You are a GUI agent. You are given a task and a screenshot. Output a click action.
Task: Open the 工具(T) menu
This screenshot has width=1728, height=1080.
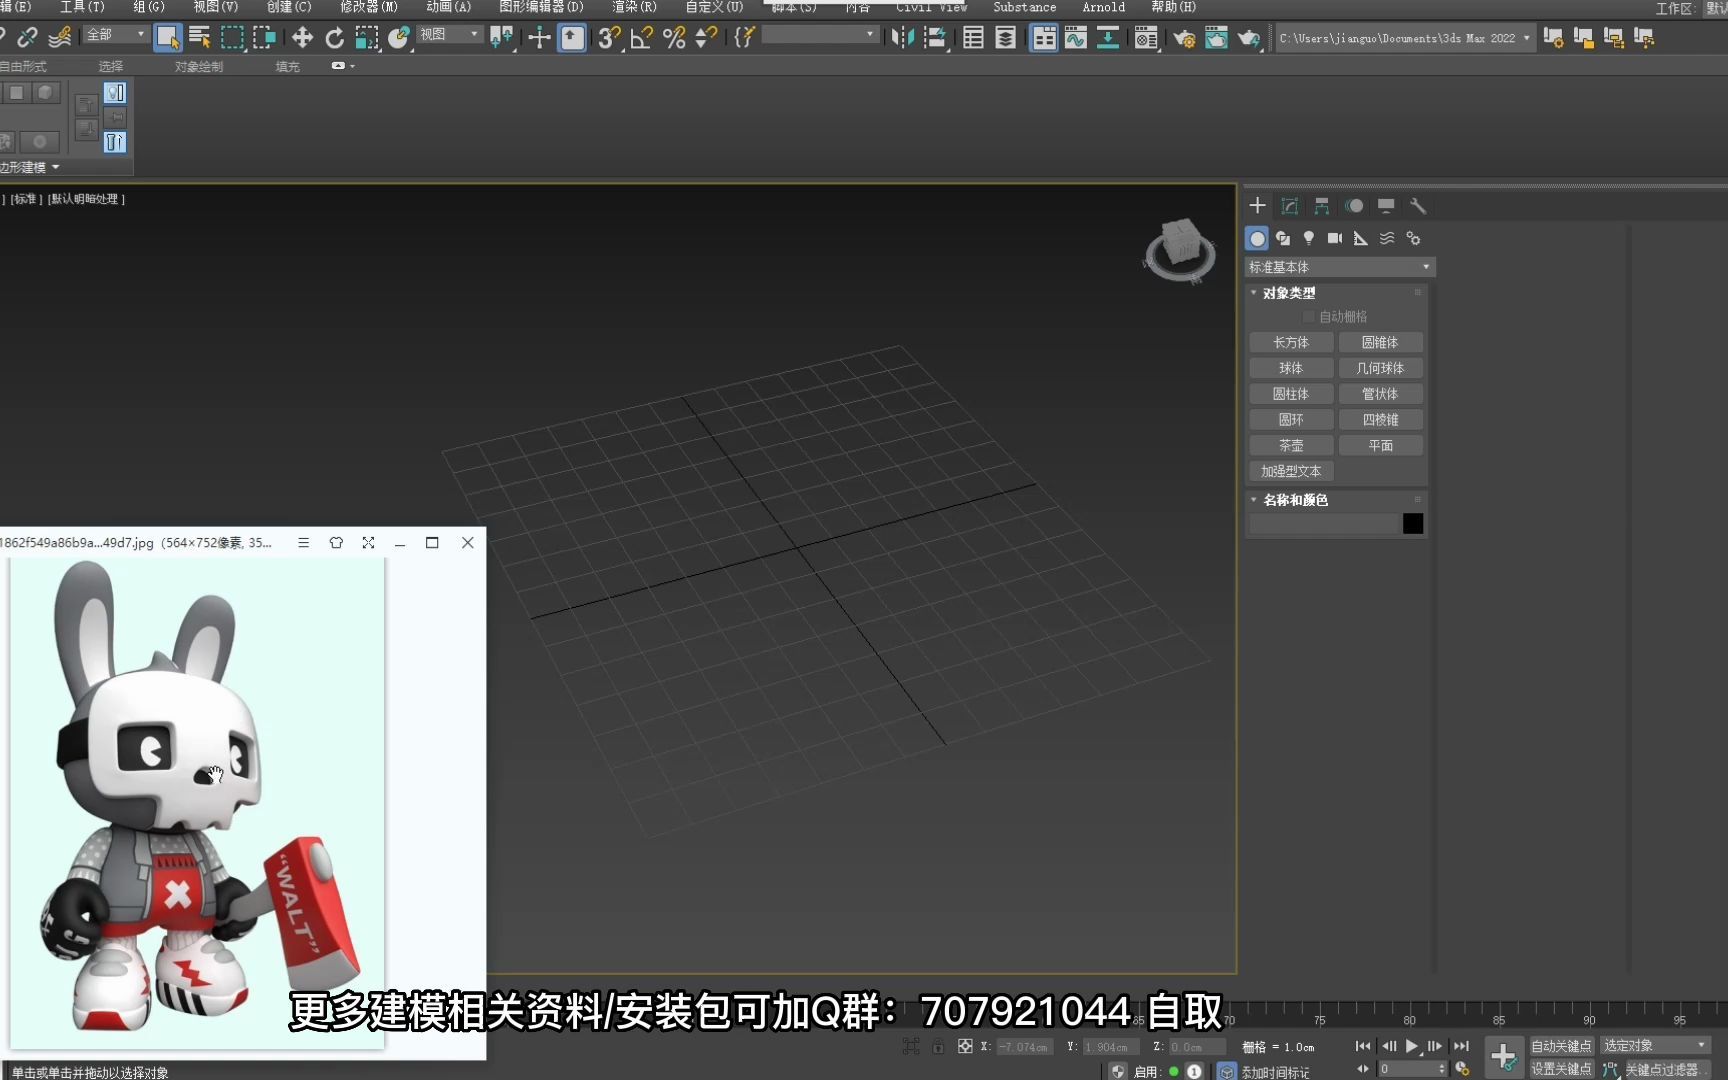coord(82,7)
